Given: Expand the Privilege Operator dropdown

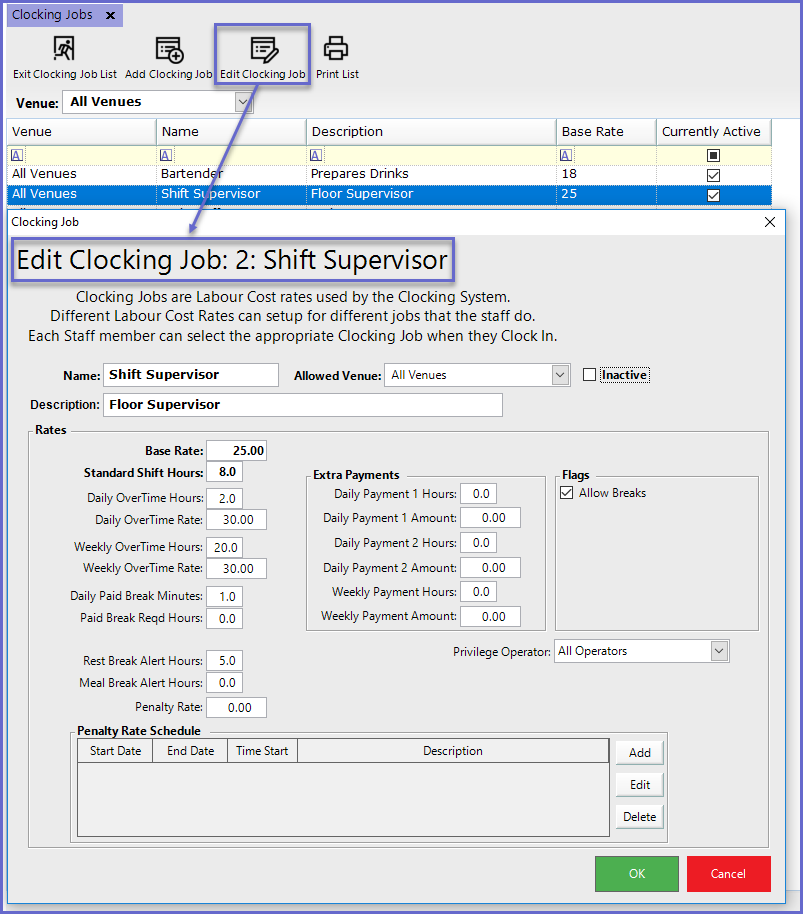Looking at the screenshot, I should [x=719, y=651].
